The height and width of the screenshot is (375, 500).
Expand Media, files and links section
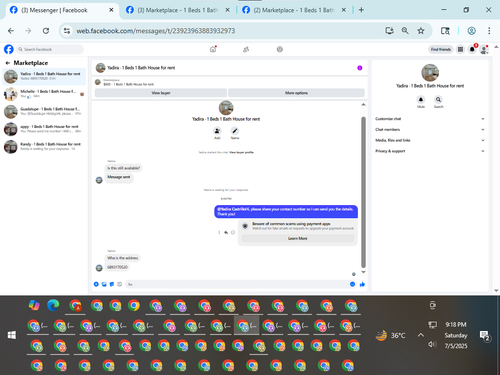tap(430, 140)
